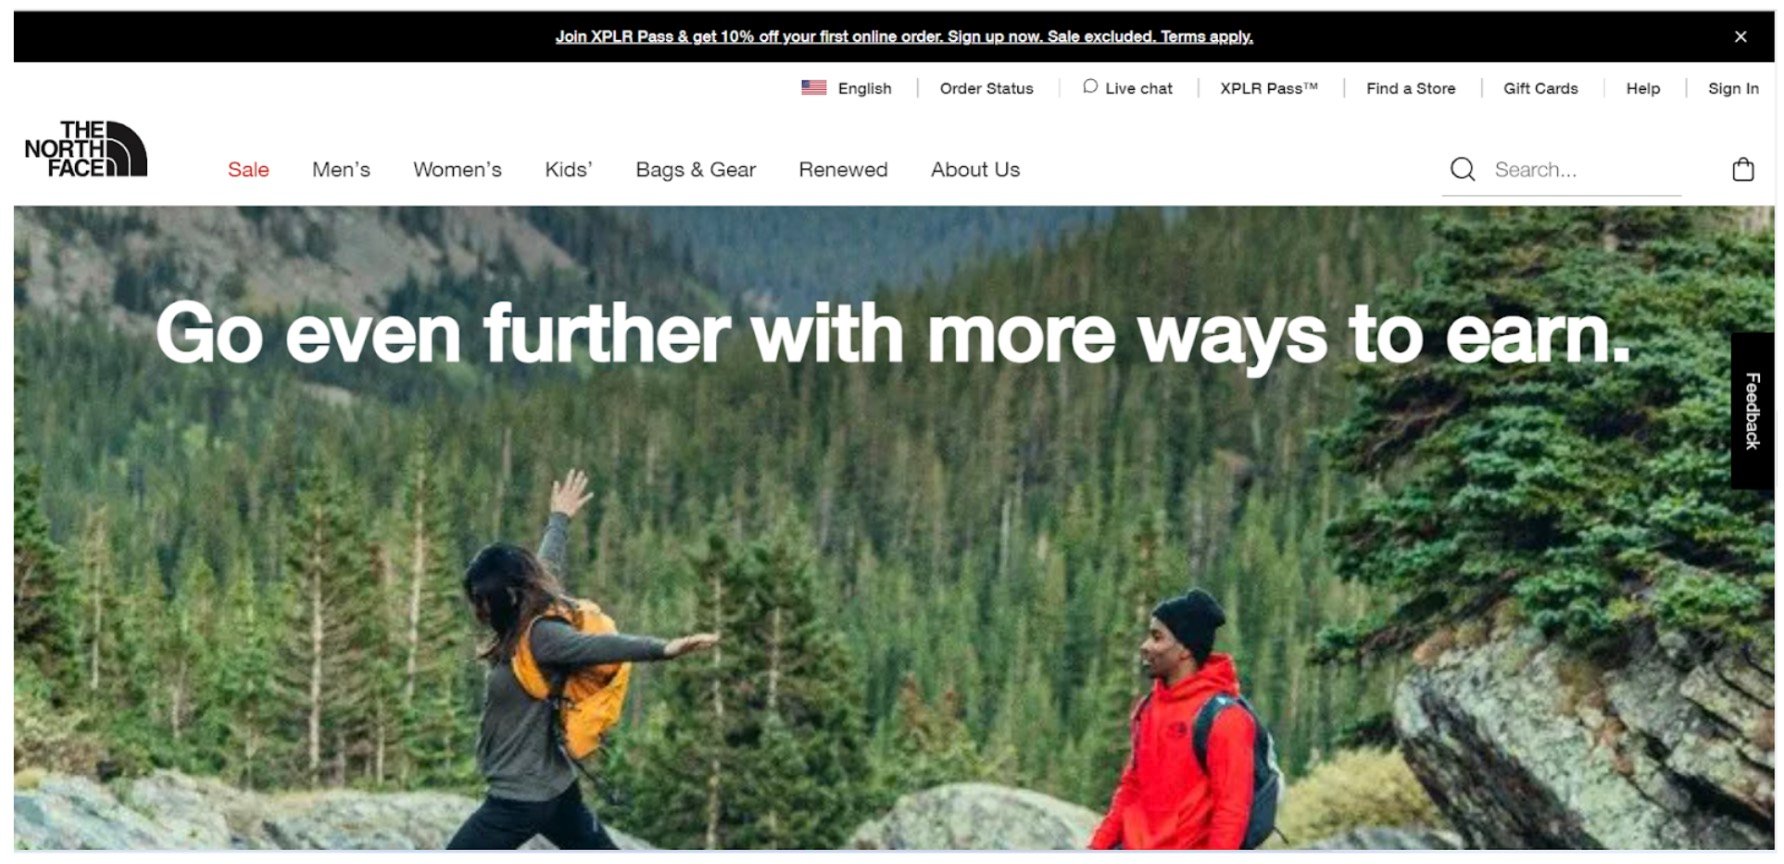1784x864 pixels.
Task: Click the US flag language icon
Action: point(813,88)
